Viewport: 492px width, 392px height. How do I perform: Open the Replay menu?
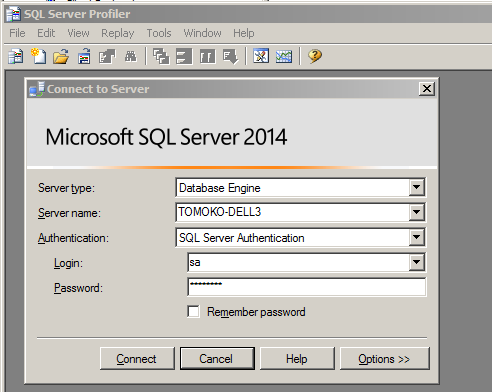[118, 33]
